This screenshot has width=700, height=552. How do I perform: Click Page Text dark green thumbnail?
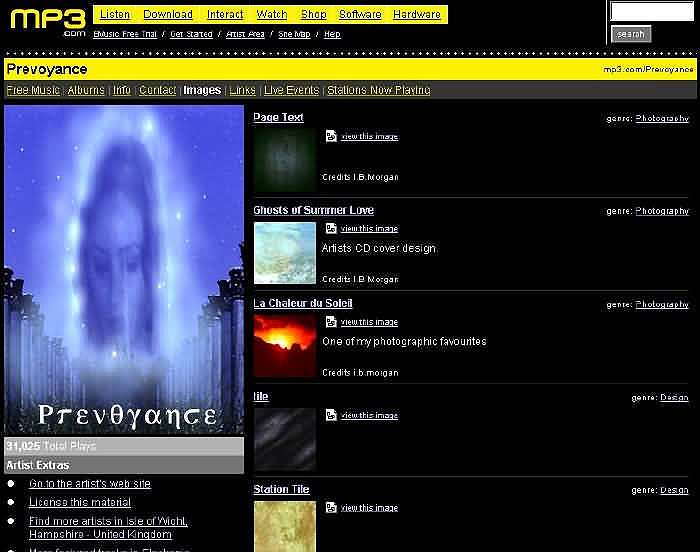point(285,160)
